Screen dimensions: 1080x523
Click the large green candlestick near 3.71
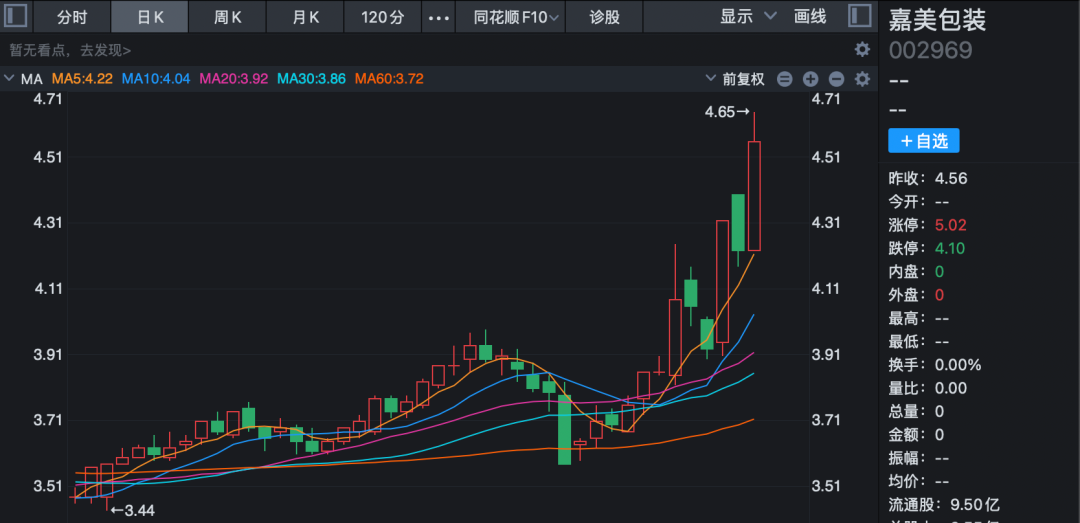tap(564, 429)
